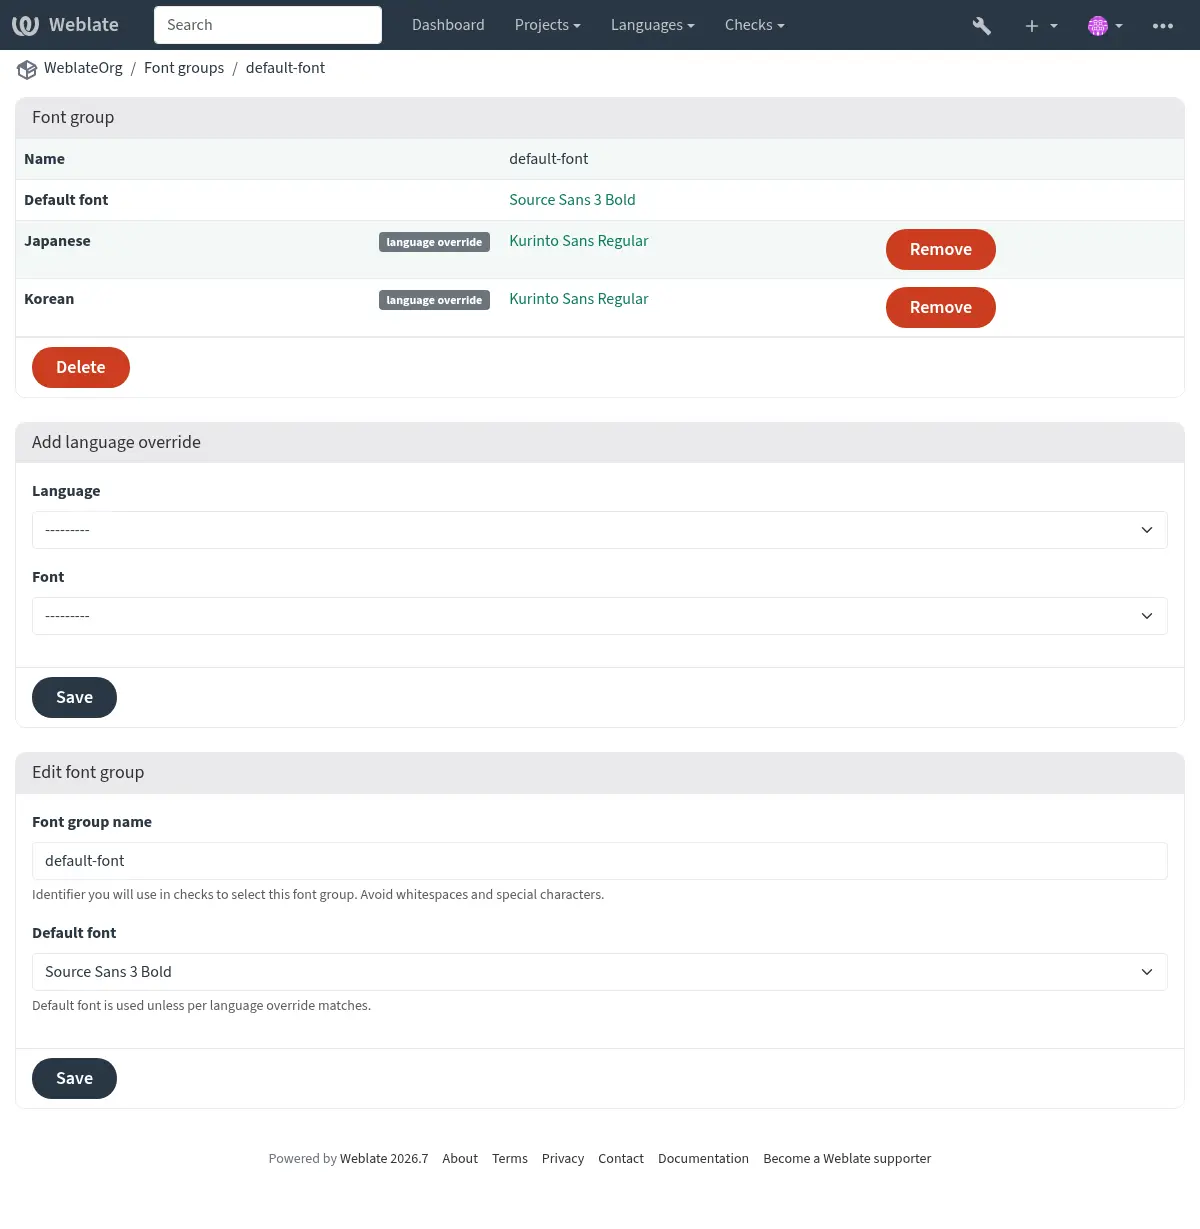The height and width of the screenshot is (1229, 1200).
Task: Save the edited font group
Action: tap(74, 1078)
